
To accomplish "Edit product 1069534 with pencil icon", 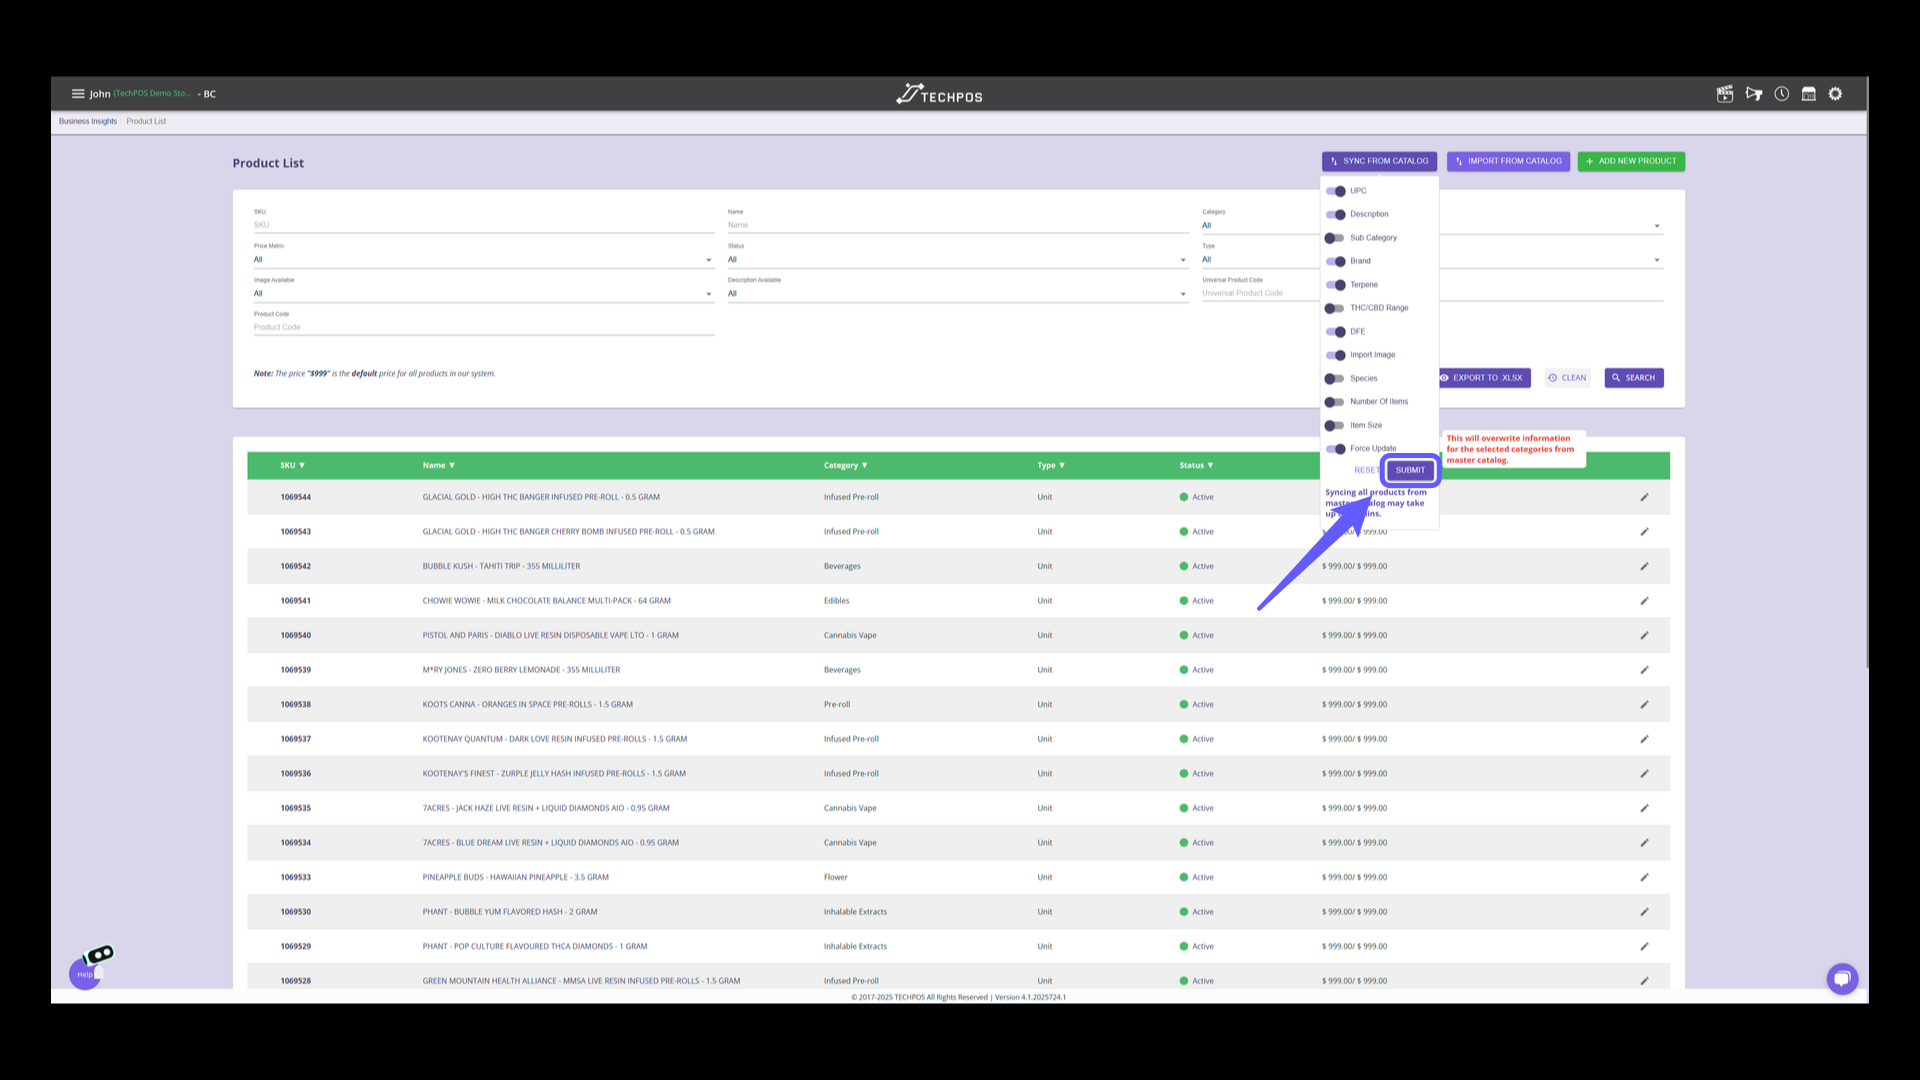I will coord(1644,843).
